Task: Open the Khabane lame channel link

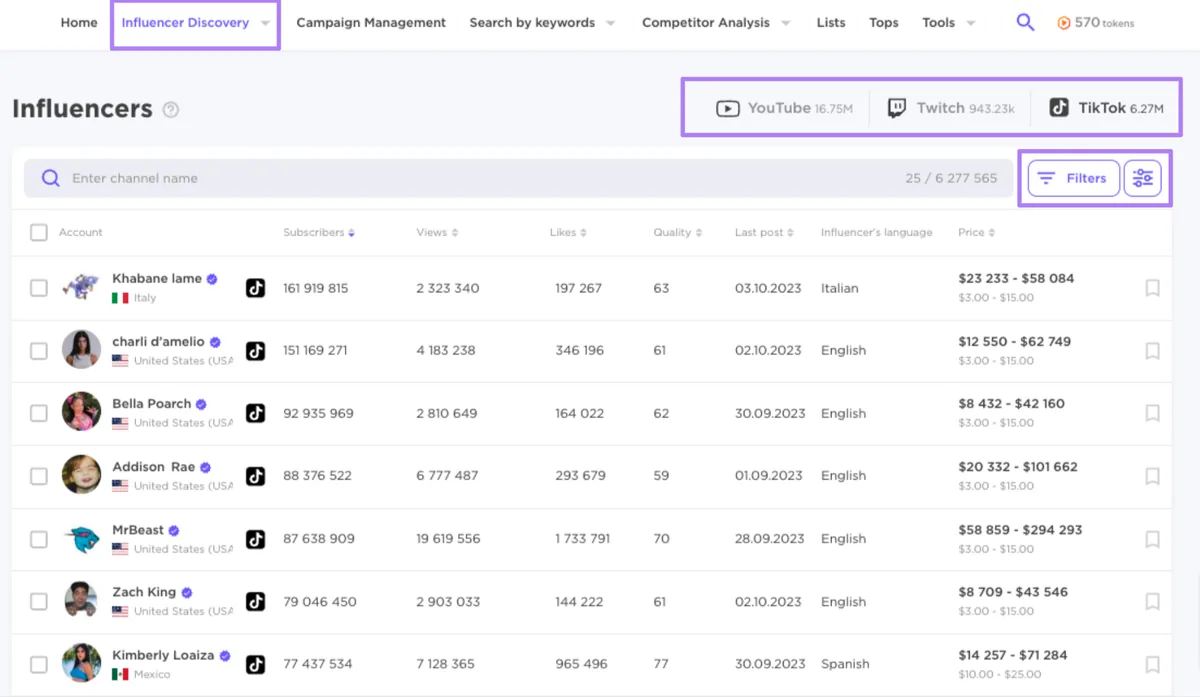Action: [x=157, y=278]
